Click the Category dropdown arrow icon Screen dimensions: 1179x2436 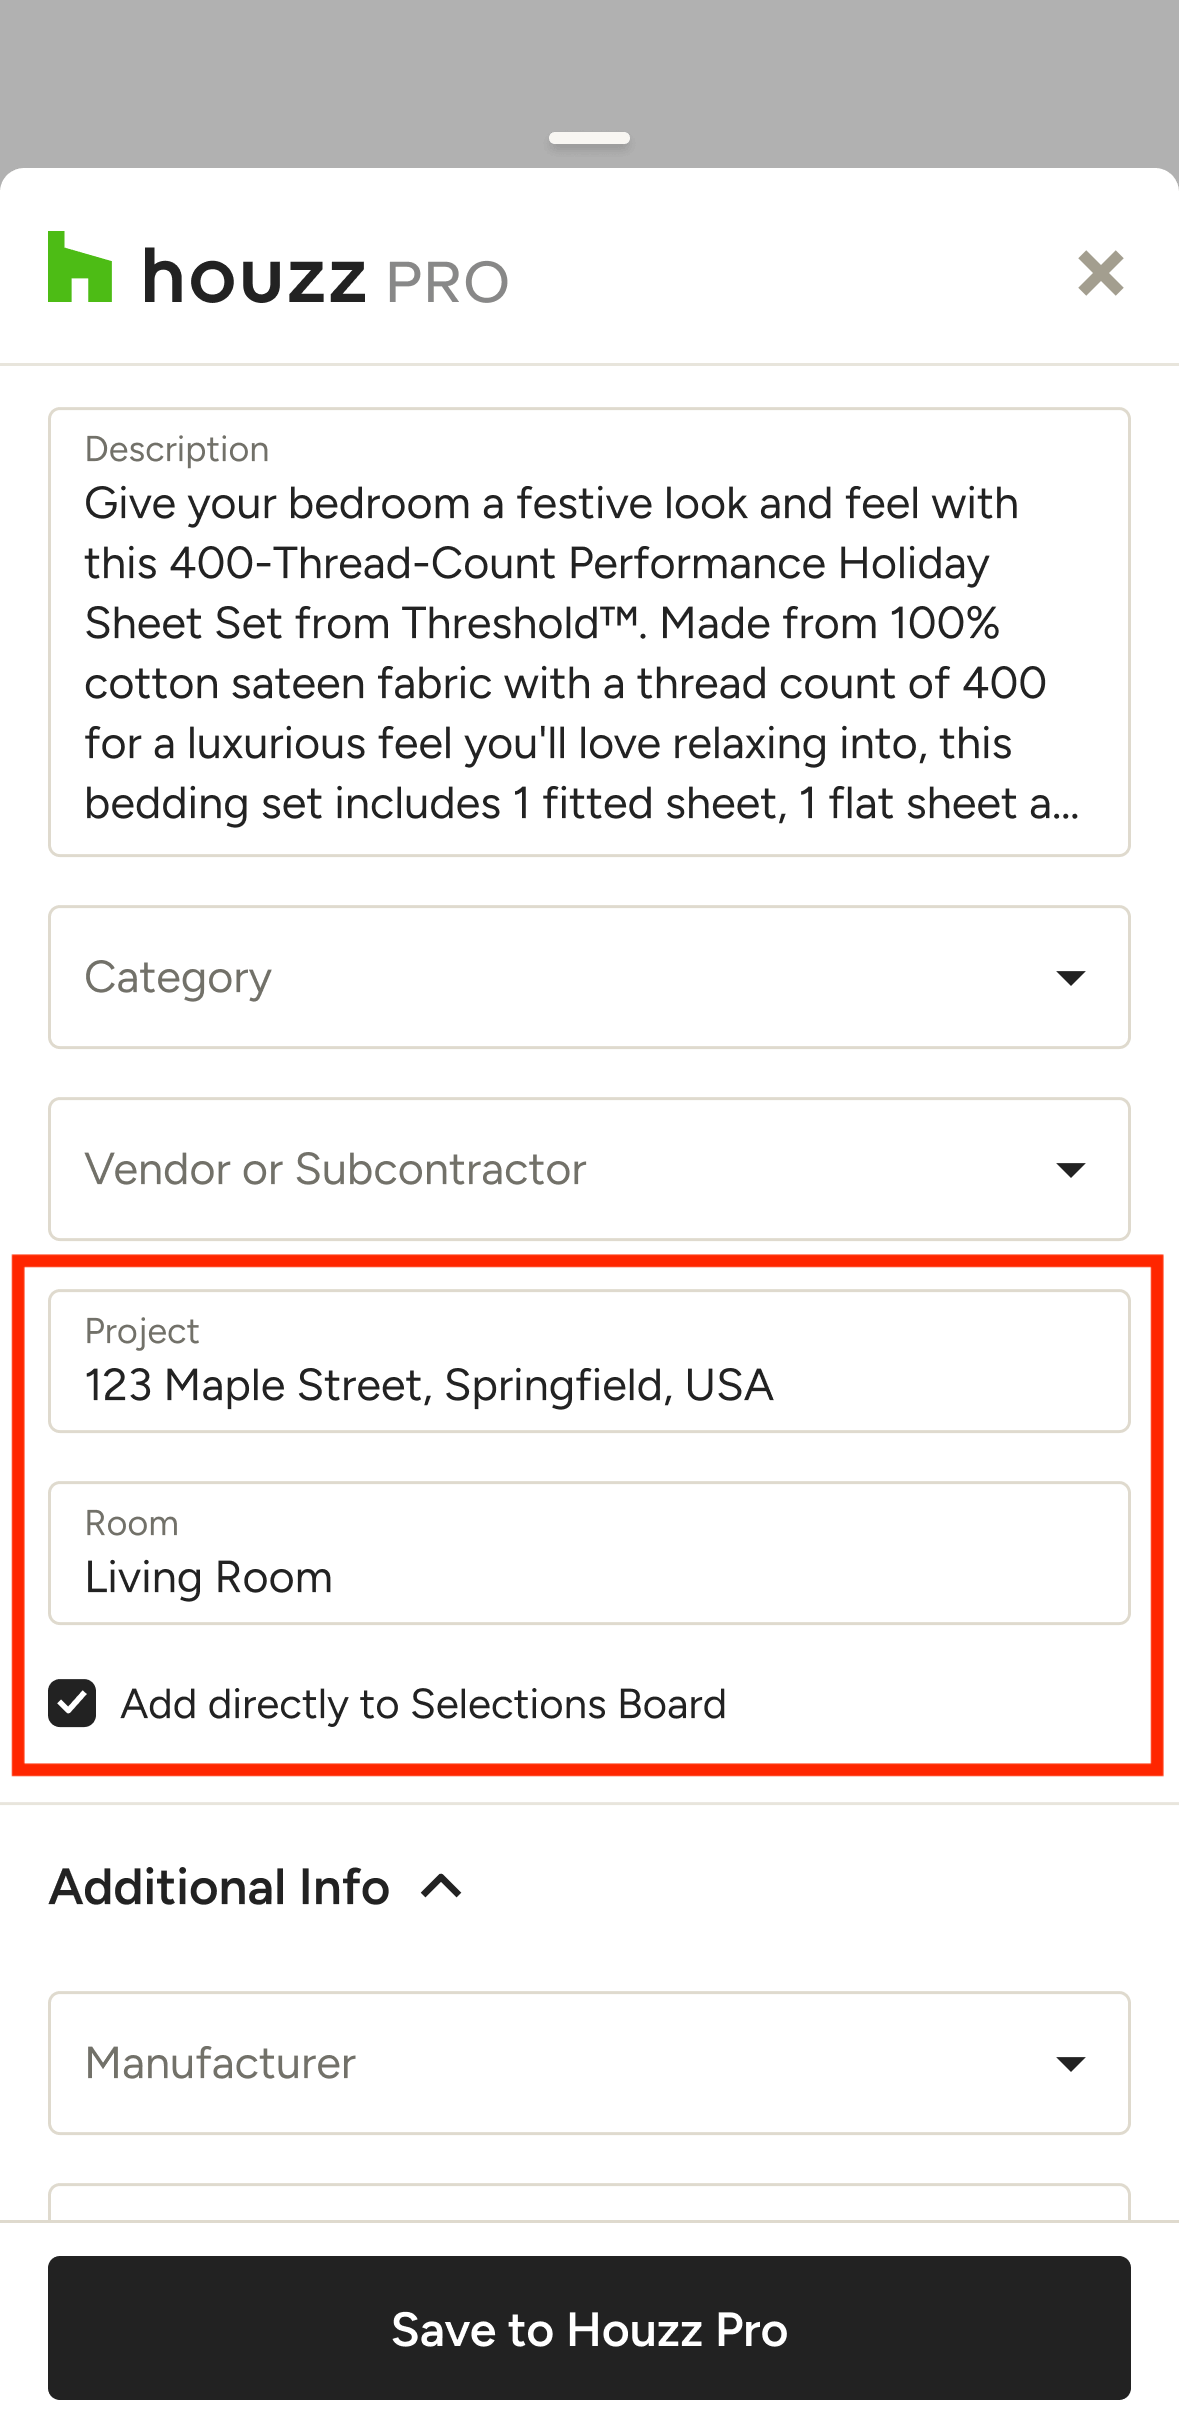pyautogui.click(x=1070, y=977)
